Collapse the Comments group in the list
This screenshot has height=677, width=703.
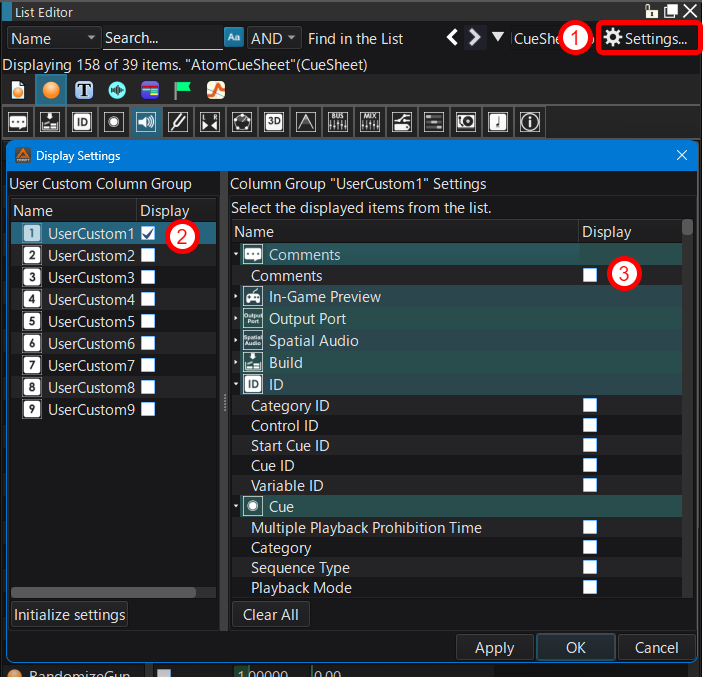pyautogui.click(x=236, y=254)
